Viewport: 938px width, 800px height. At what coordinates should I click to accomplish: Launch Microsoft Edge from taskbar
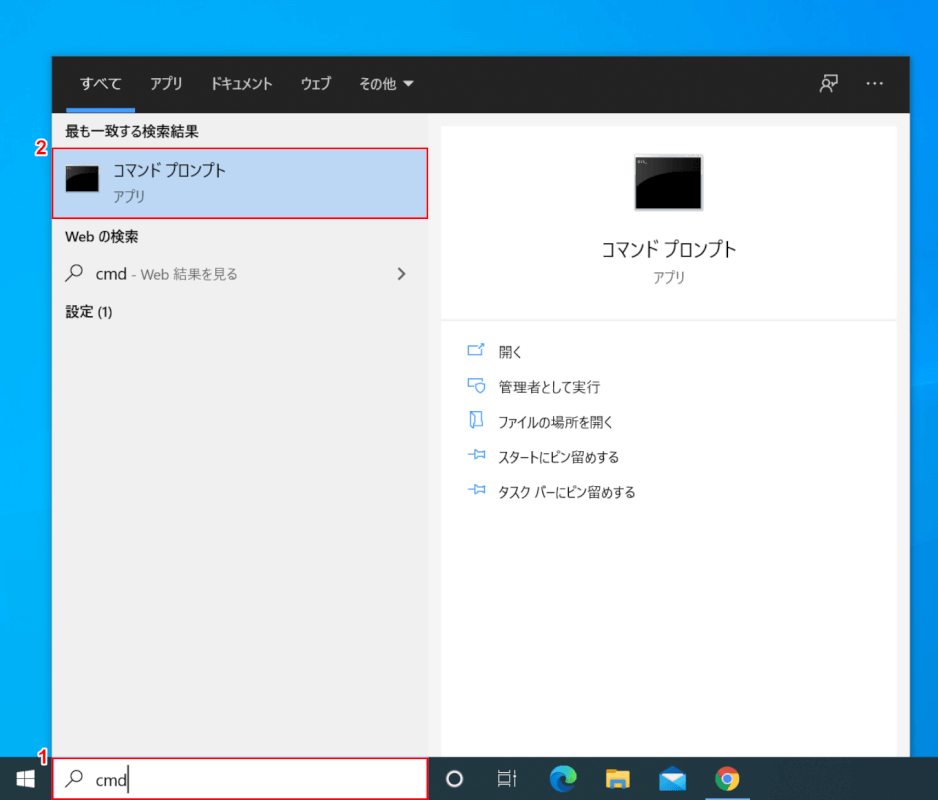[x=564, y=779]
